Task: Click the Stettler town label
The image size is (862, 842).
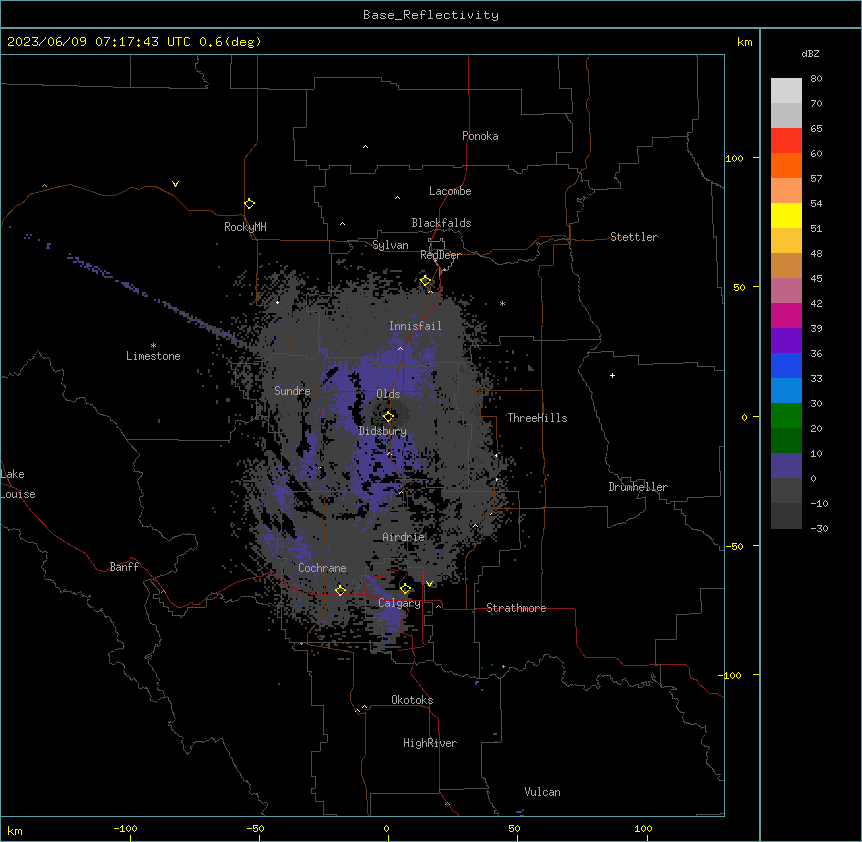Action: tap(634, 237)
